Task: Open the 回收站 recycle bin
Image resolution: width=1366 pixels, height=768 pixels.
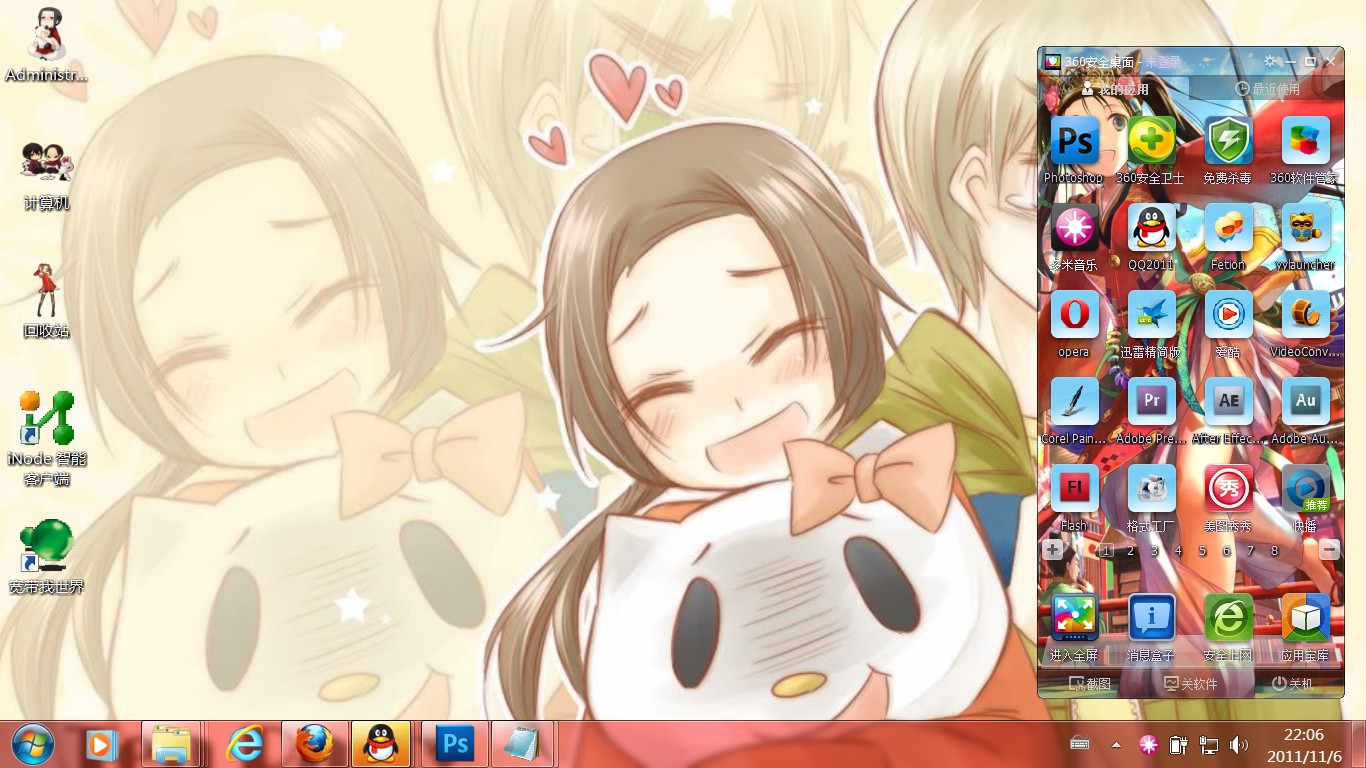Action: (46, 301)
